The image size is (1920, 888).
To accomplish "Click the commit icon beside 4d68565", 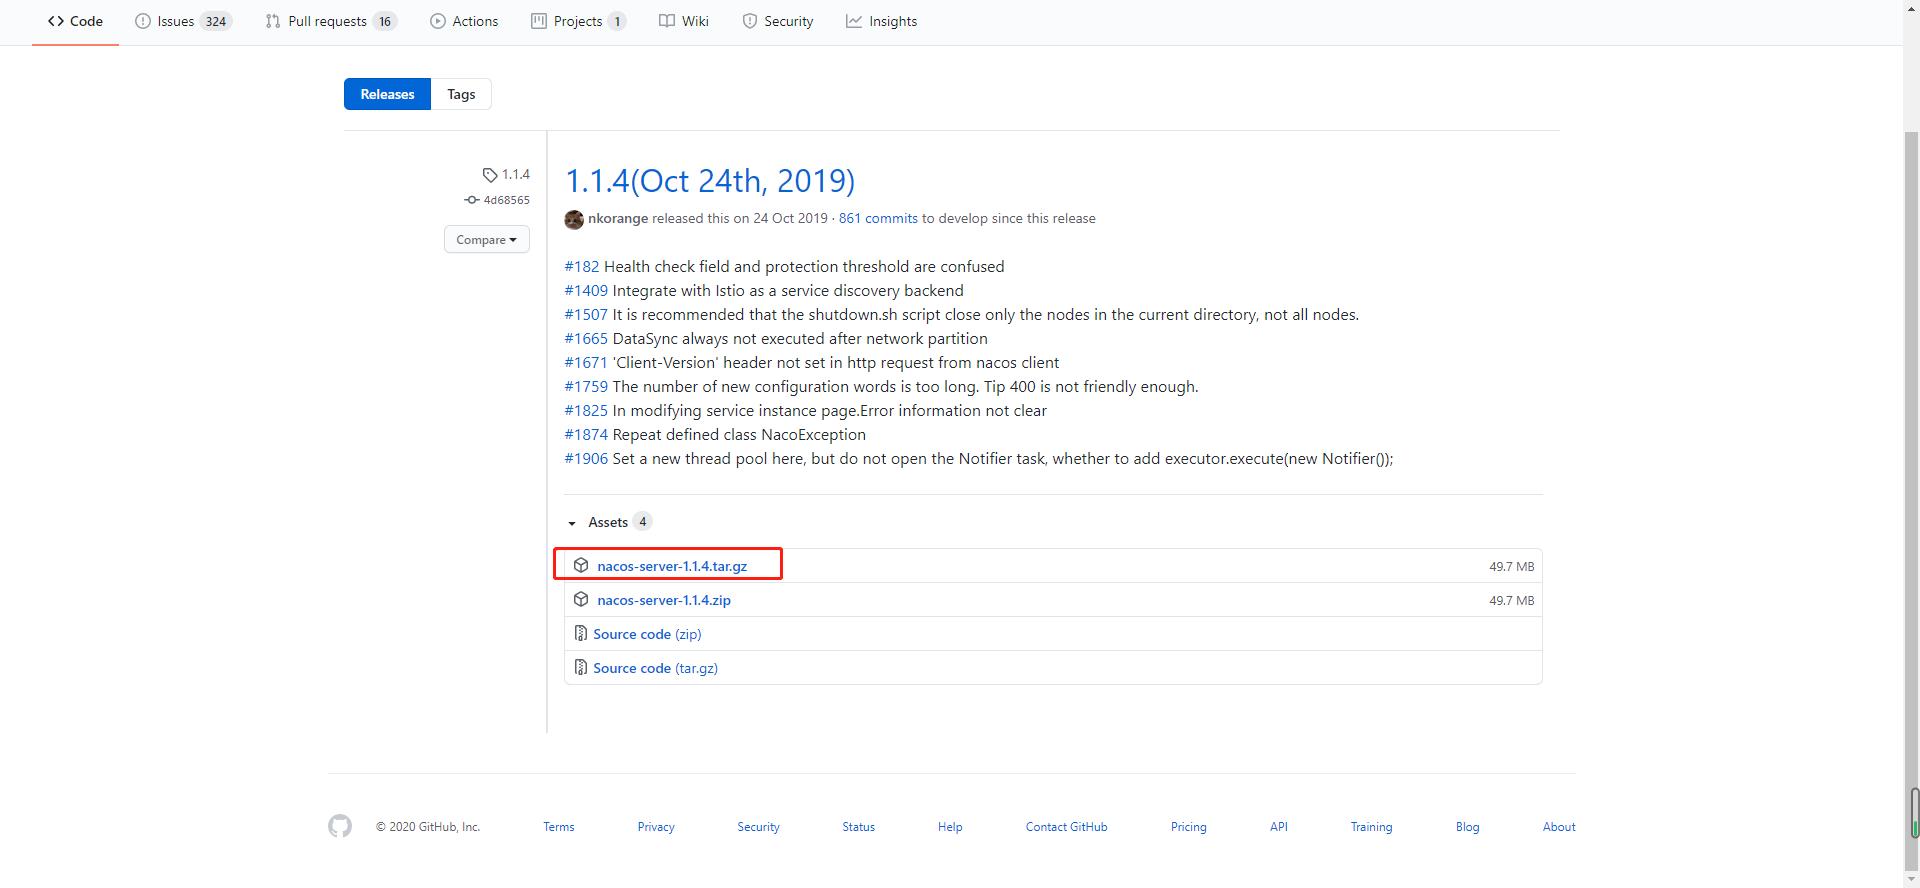I will (472, 200).
